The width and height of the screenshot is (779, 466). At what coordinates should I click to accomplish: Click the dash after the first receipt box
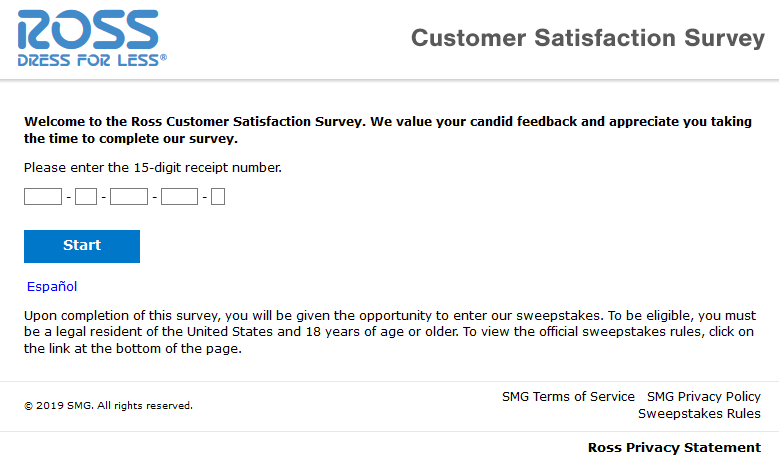point(69,197)
